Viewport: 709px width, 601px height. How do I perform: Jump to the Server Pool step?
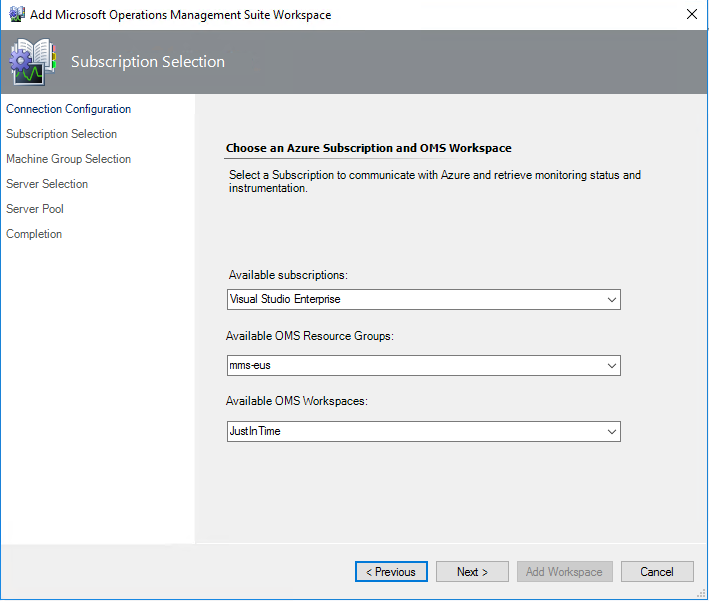tap(35, 209)
